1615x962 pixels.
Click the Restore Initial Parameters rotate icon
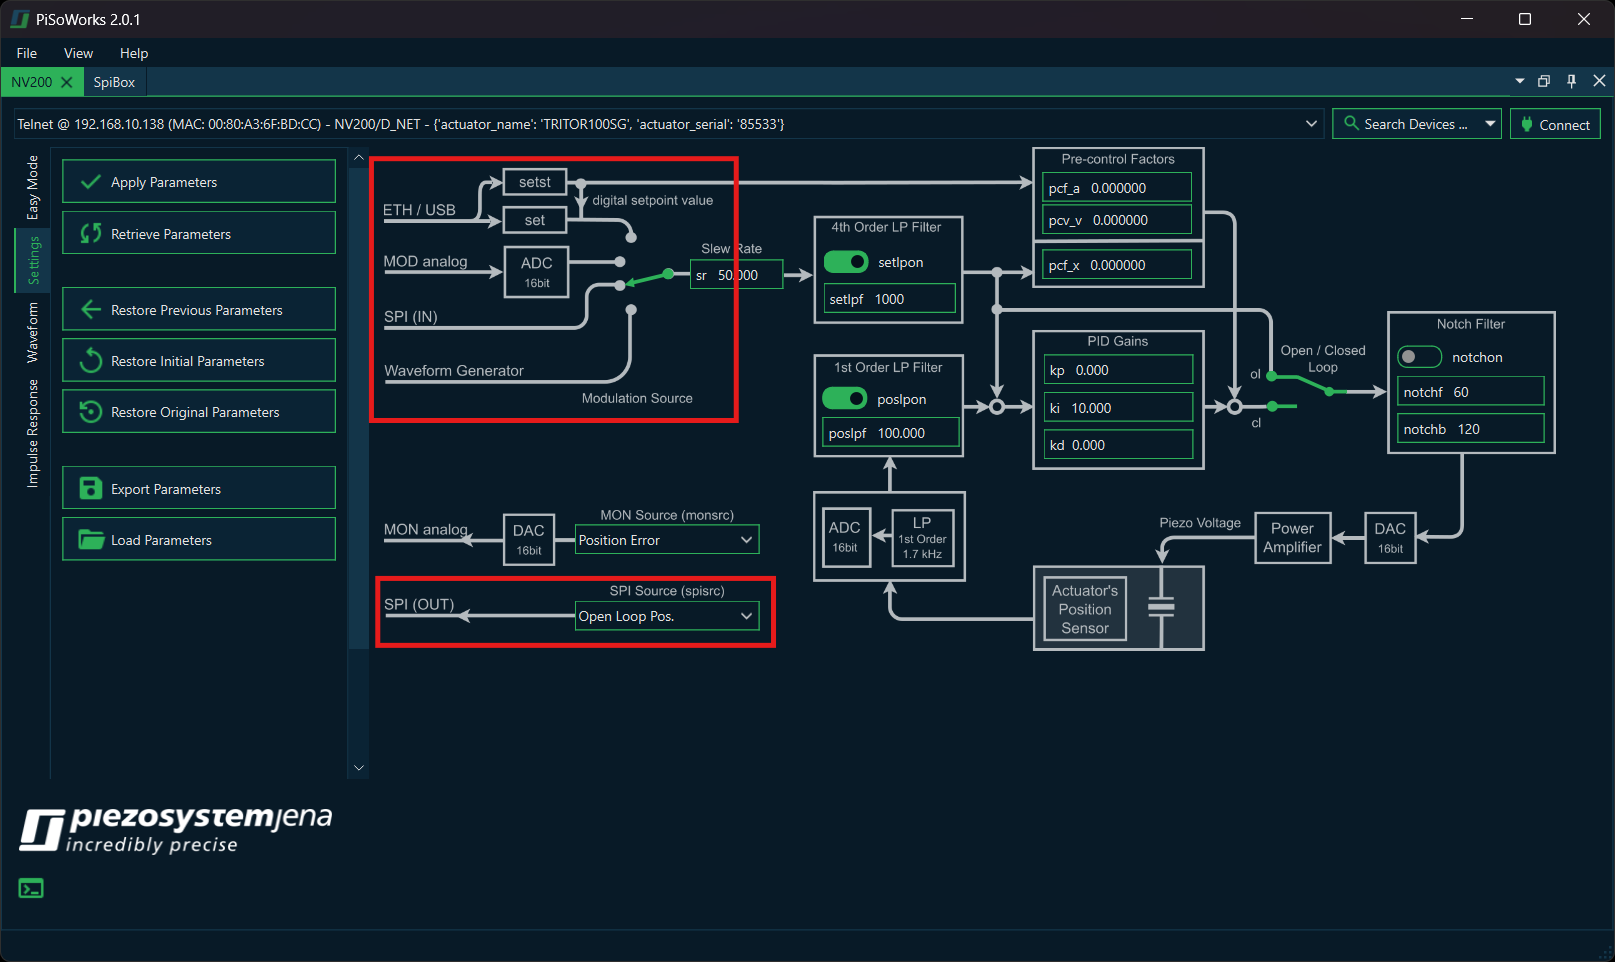(90, 360)
